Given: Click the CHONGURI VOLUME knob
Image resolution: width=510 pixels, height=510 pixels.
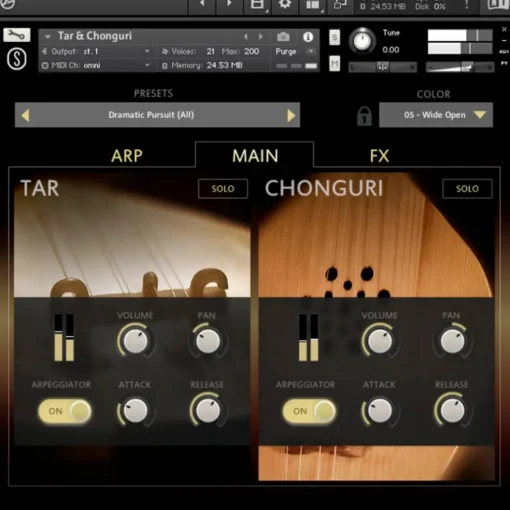Looking at the screenshot, I should (x=379, y=341).
